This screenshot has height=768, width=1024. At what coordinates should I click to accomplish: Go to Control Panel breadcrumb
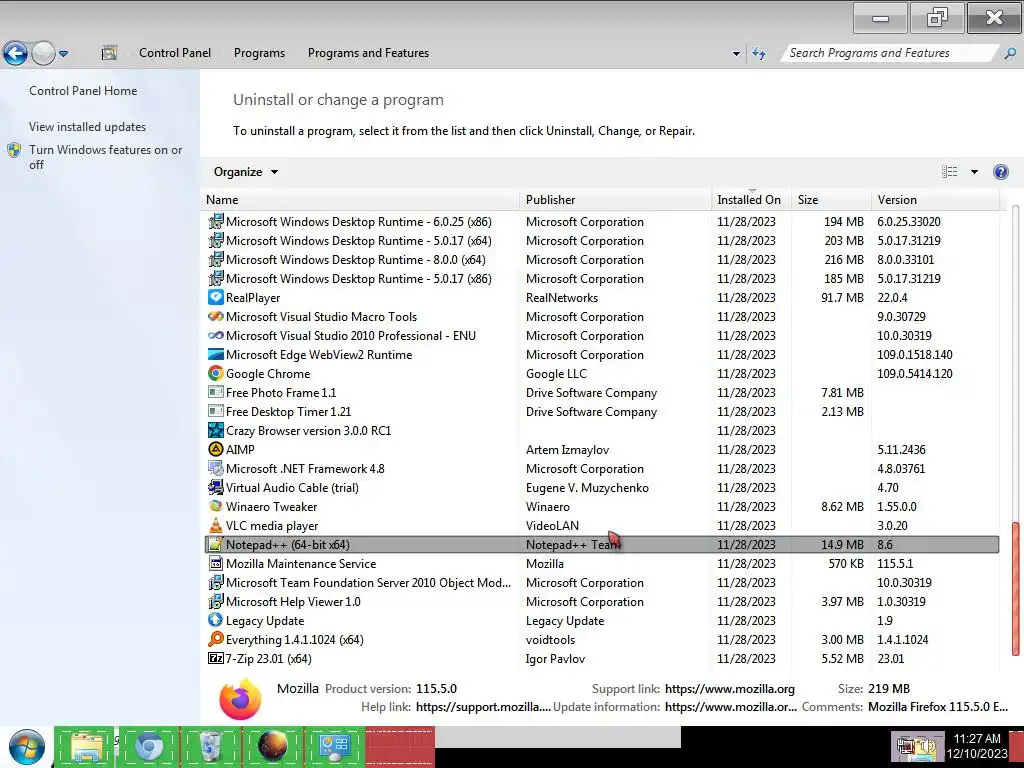click(x=175, y=53)
